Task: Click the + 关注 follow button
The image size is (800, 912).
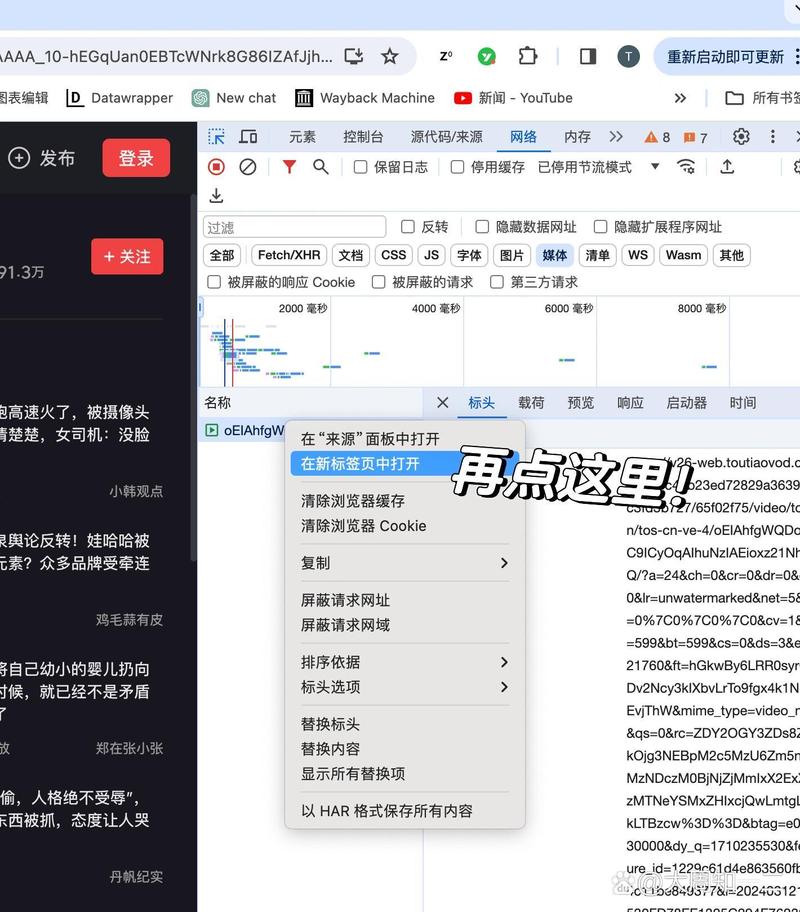Action: point(127,256)
